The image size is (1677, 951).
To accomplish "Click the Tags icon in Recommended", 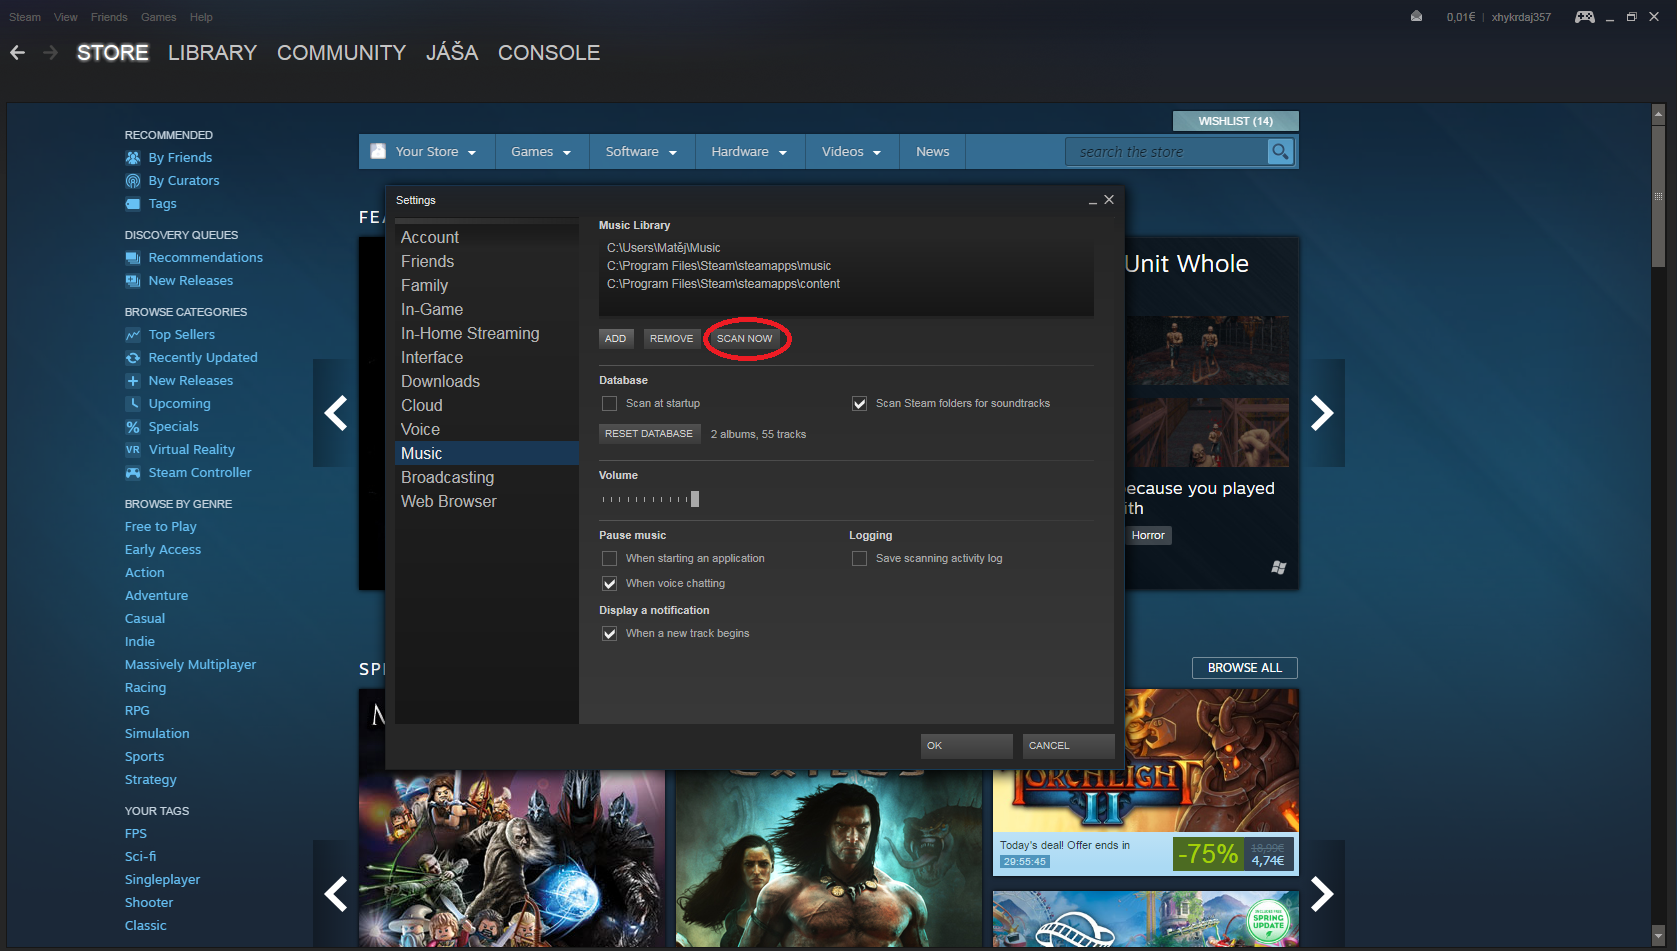I will click(133, 204).
